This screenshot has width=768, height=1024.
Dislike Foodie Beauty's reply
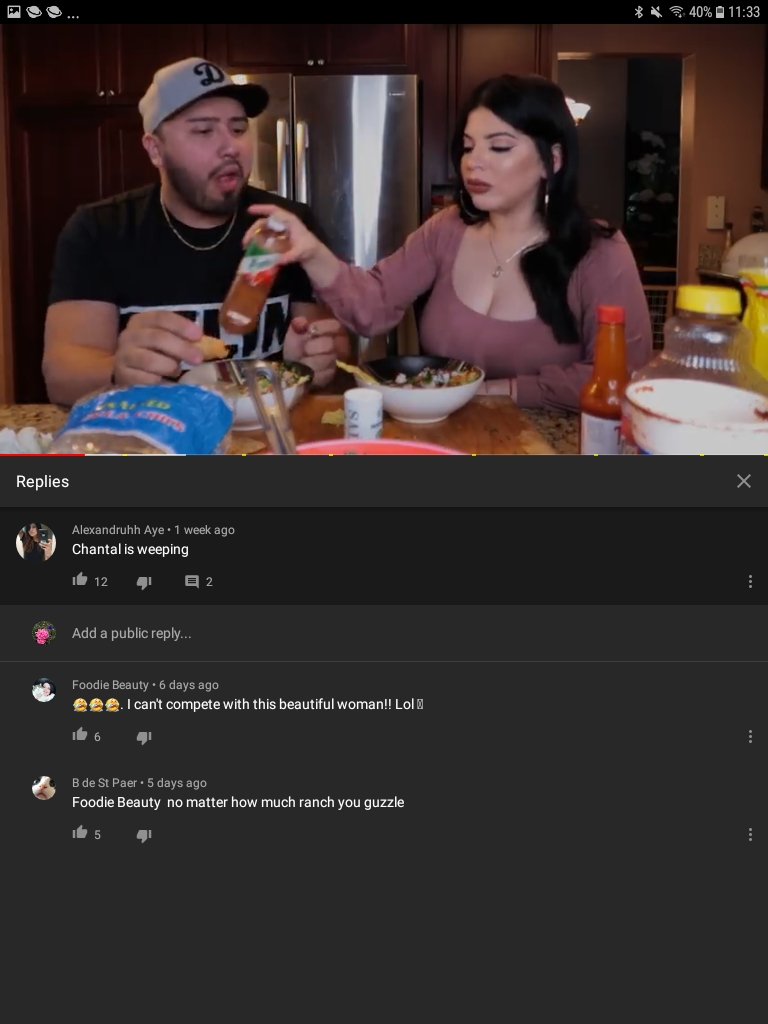click(144, 737)
